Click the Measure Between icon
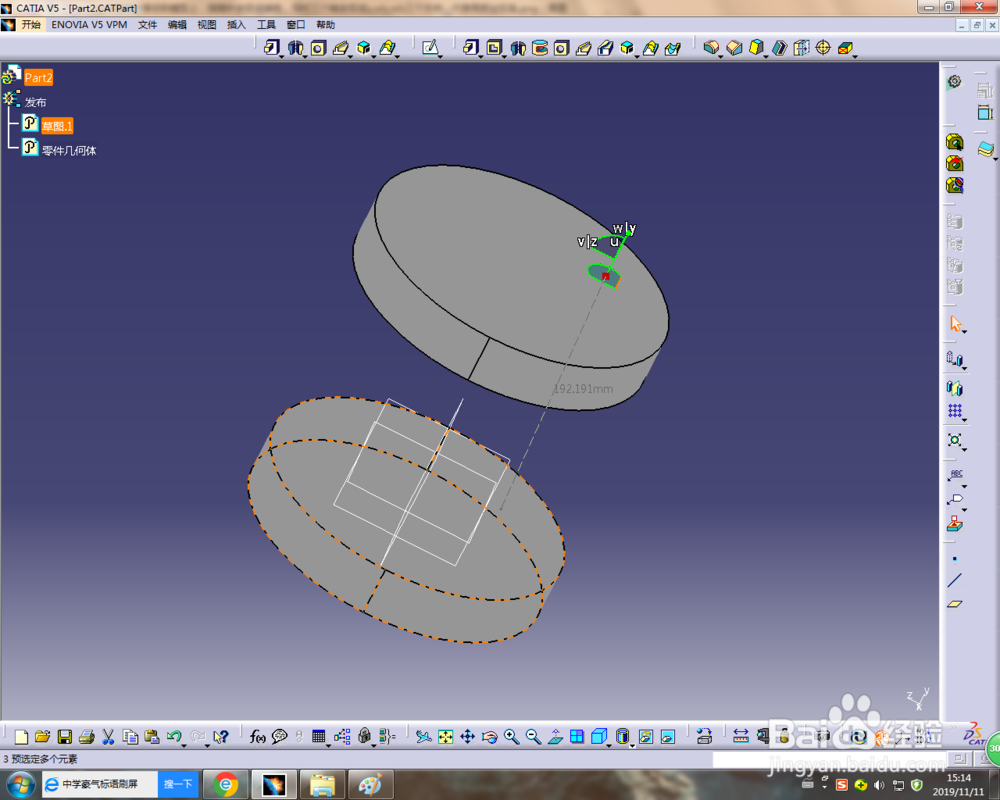The width and height of the screenshot is (1000, 800). [x=740, y=737]
